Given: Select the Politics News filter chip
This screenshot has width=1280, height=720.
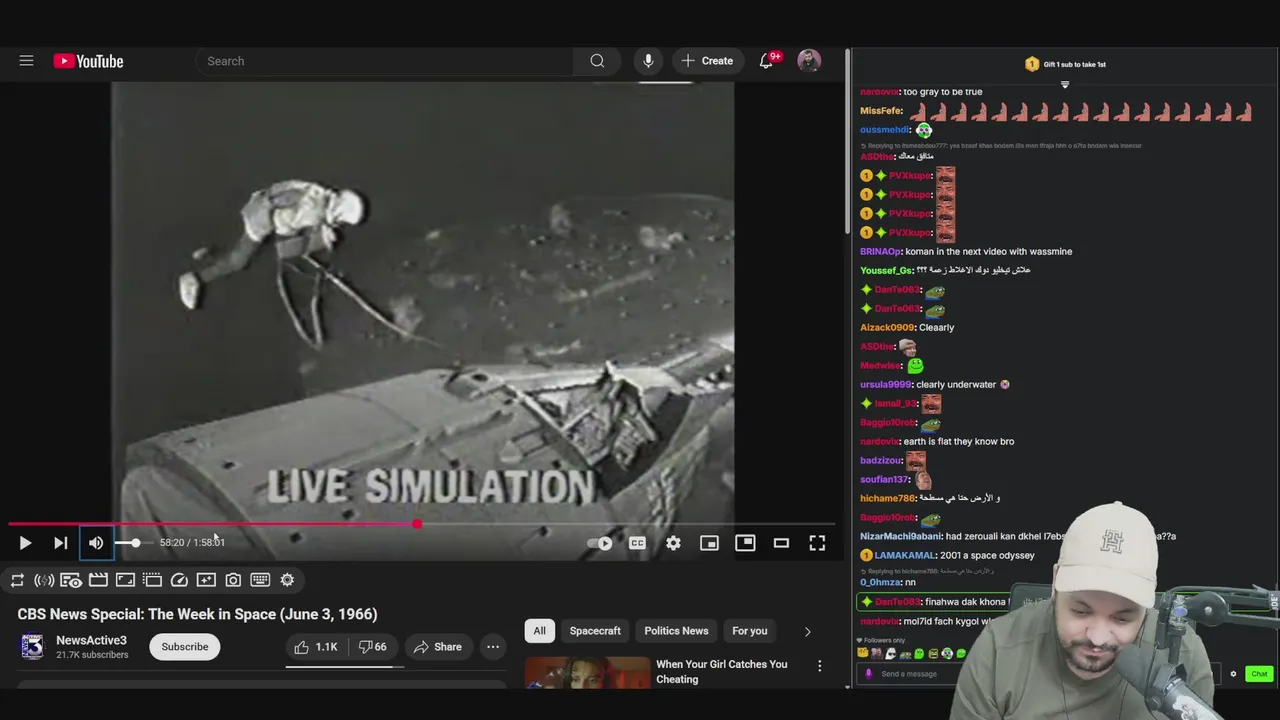Looking at the screenshot, I should 676,631.
